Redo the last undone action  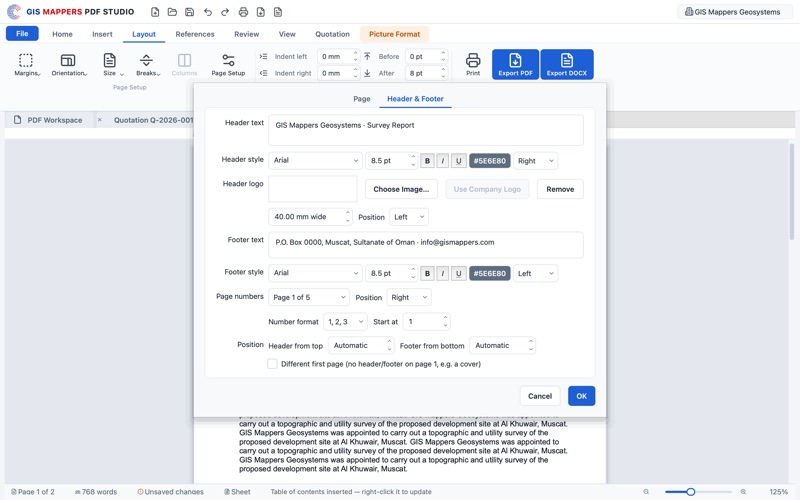[224, 12]
